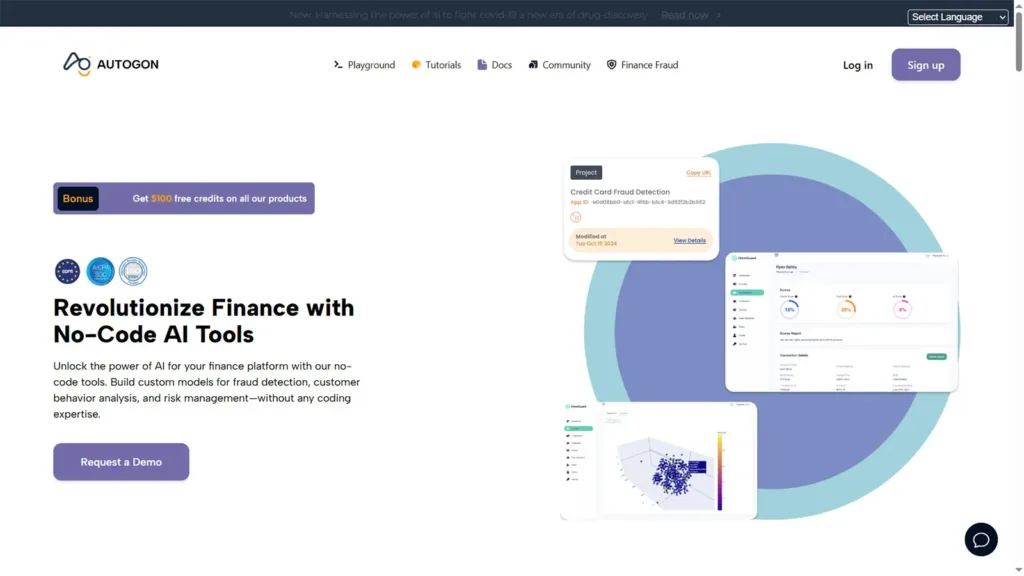This screenshot has width=1024, height=576.
Task: Click the score dashboard screenshot
Action: click(x=841, y=323)
